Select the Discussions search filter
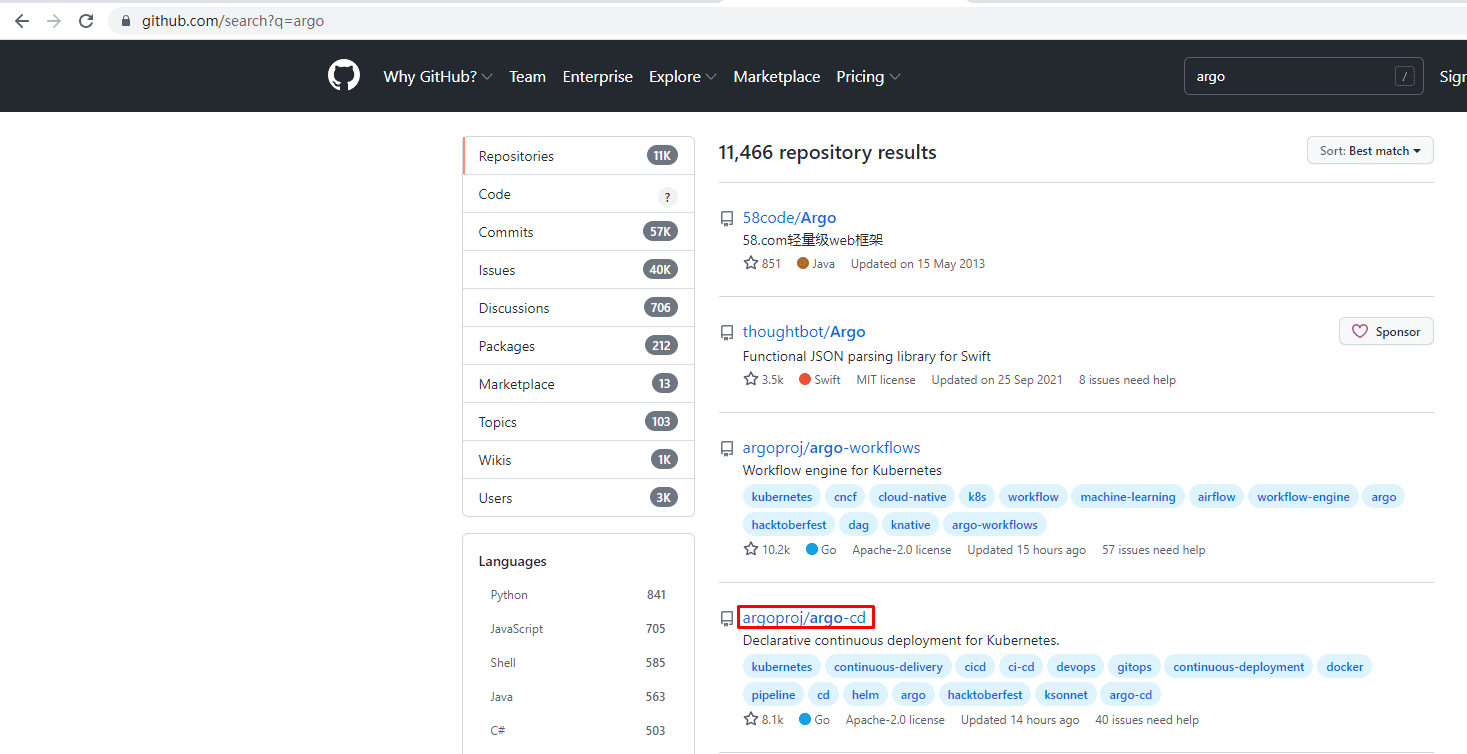 (x=578, y=308)
